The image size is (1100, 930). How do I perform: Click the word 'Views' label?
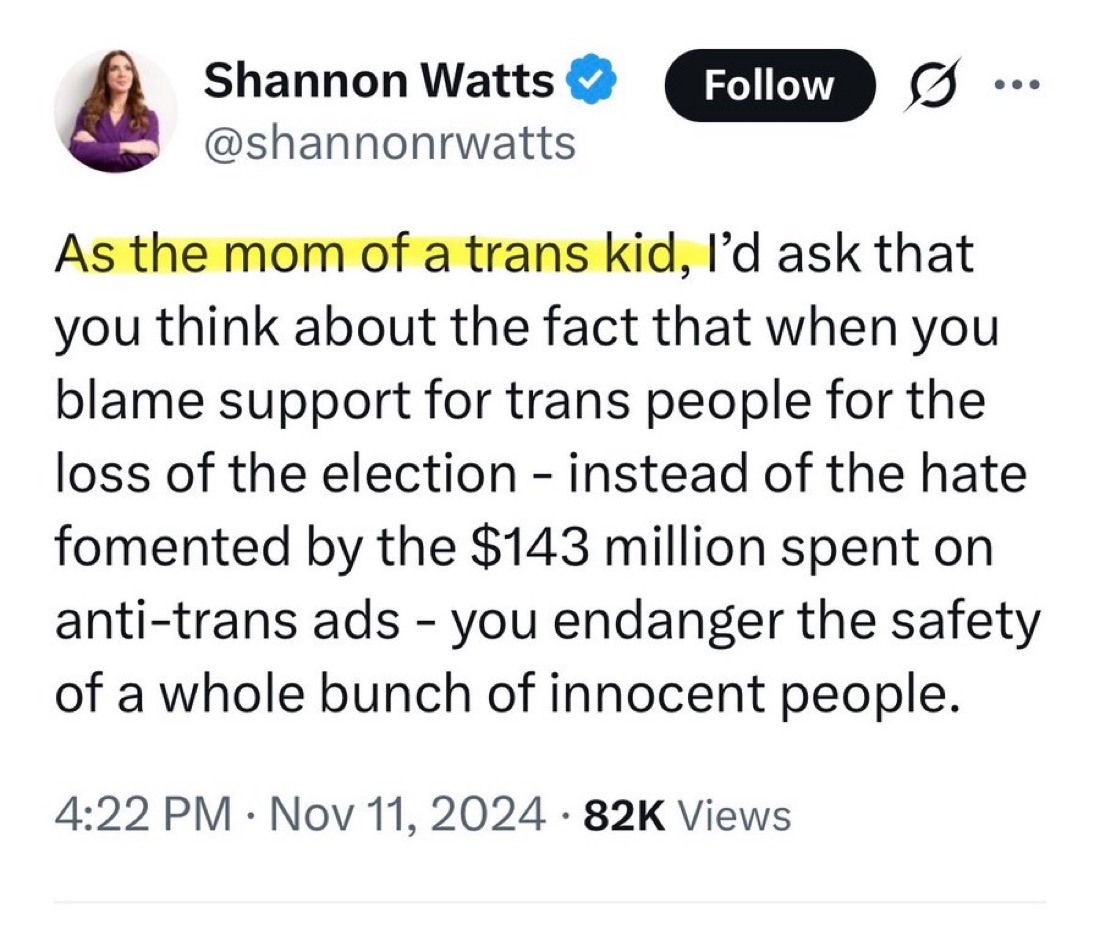click(x=735, y=816)
